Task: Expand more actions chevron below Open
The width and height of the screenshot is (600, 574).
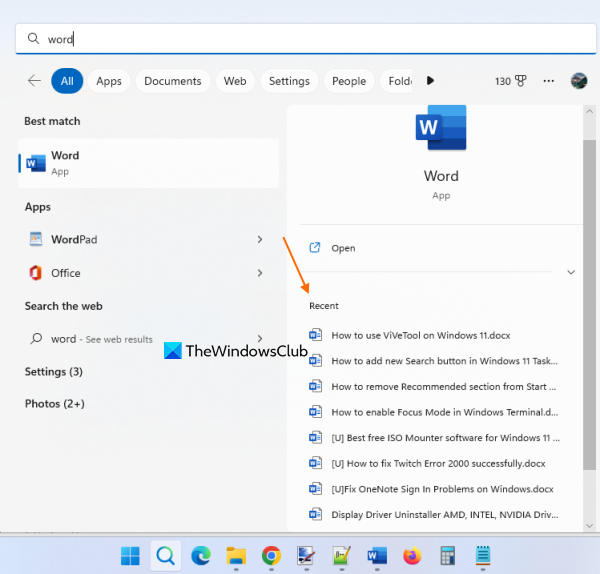Action: click(x=571, y=272)
